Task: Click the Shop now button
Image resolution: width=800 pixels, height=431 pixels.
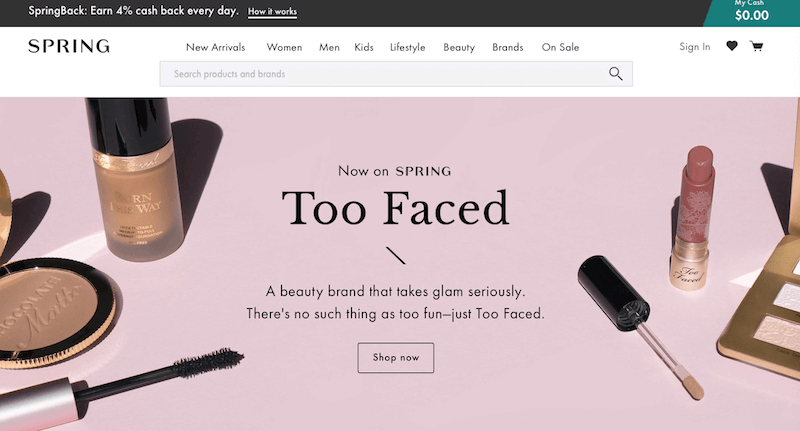Action: click(395, 358)
